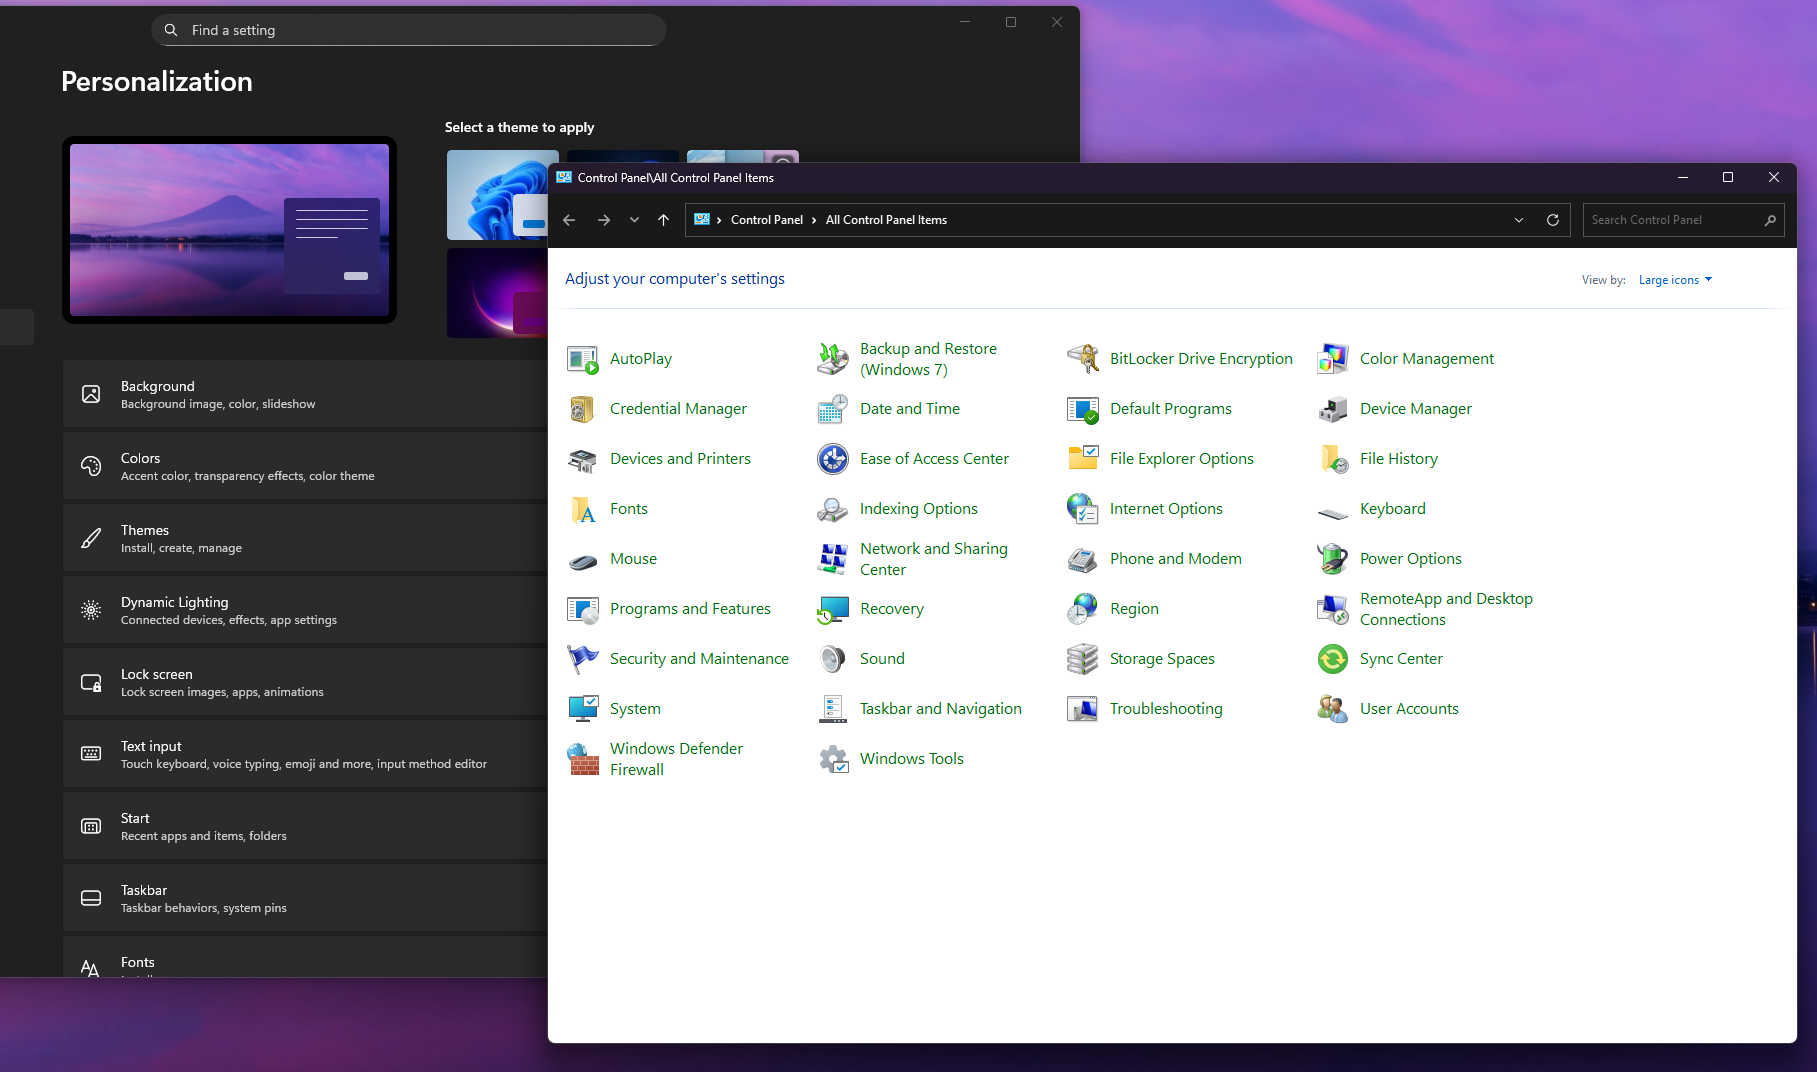This screenshot has width=1817, height=1072.
Task: Maximize the Control Panel window
Action: [1728, 177]
